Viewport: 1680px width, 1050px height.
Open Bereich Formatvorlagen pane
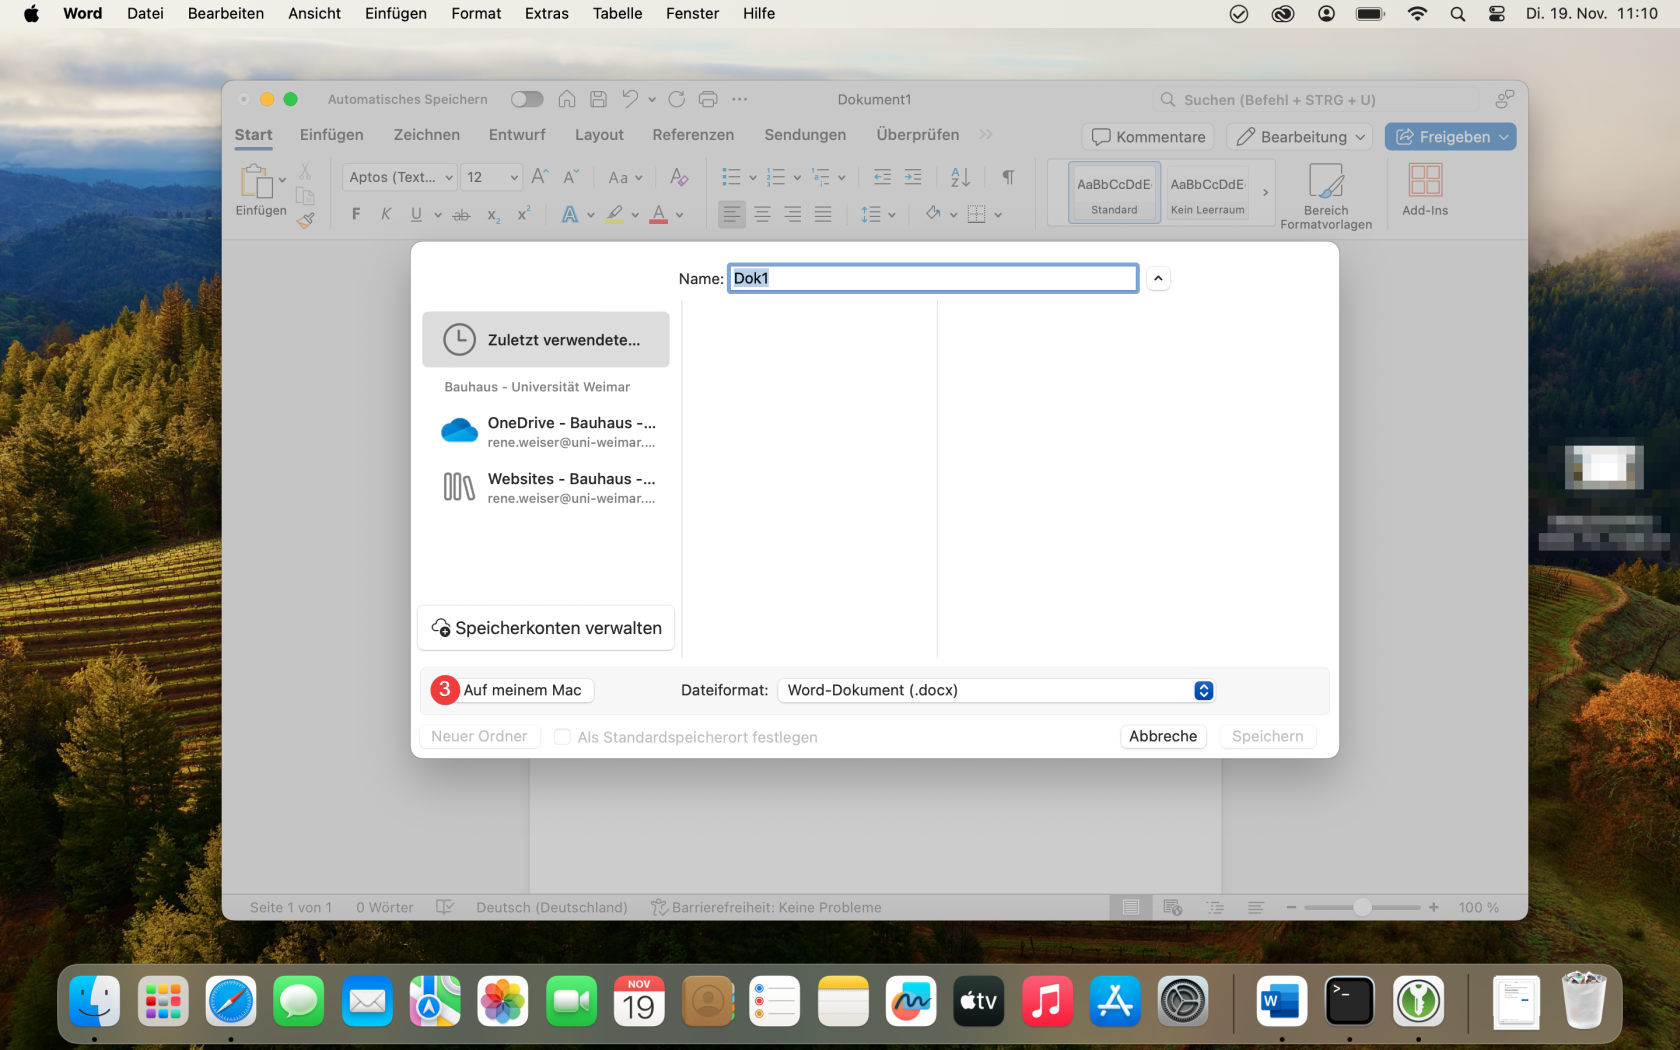click(1326, 196)
